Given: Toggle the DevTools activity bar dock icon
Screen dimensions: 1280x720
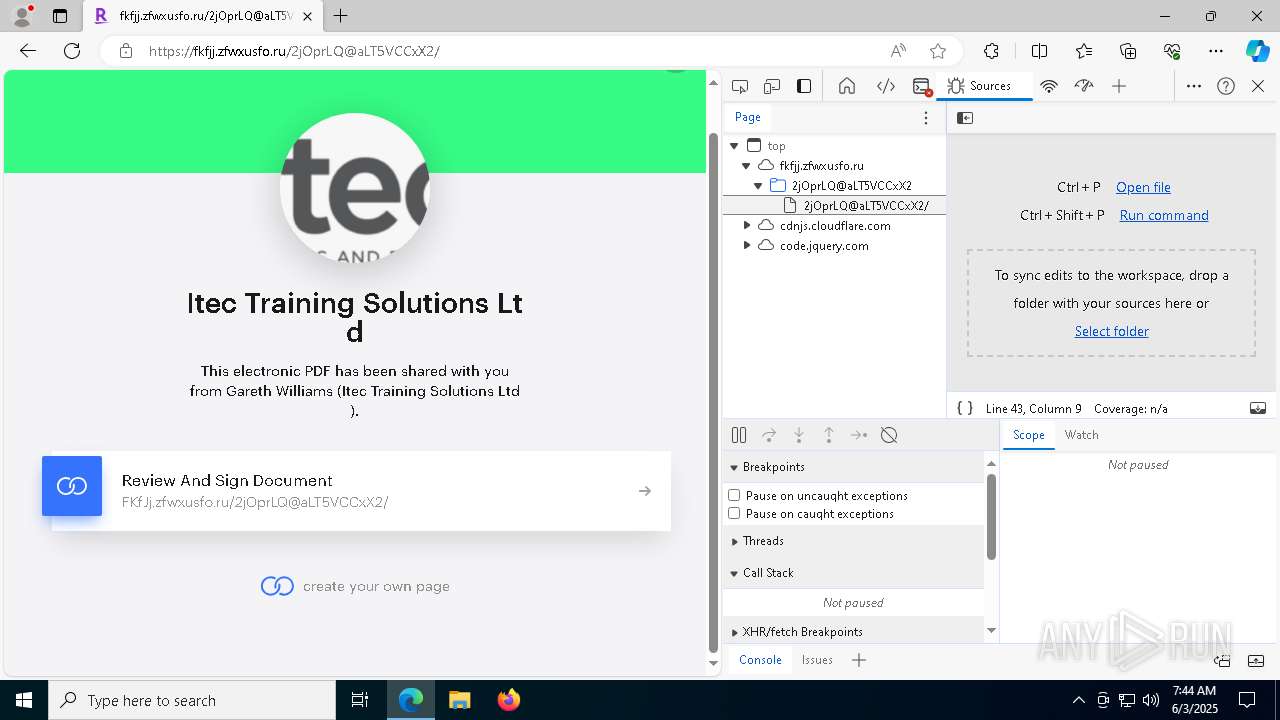Looking at the screenshot, I should click(804, 86).
